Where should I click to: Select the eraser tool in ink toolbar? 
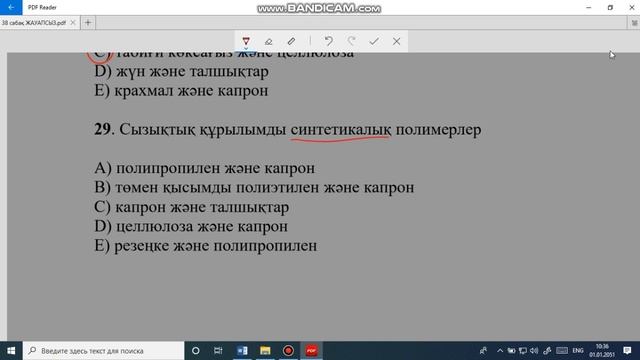pos(269,41)
